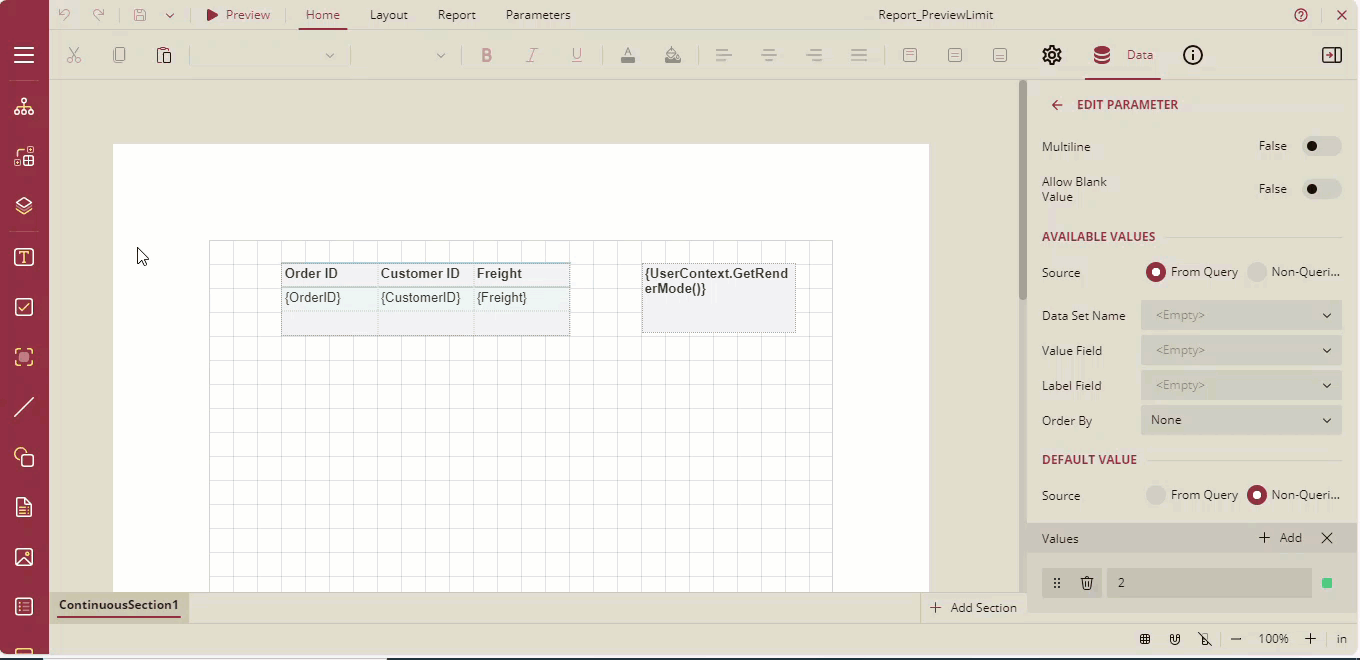The height and width of the screenshot is (660, 1360).
Task: Open the Layout ribbon tab
Action: tap(388, 15)
